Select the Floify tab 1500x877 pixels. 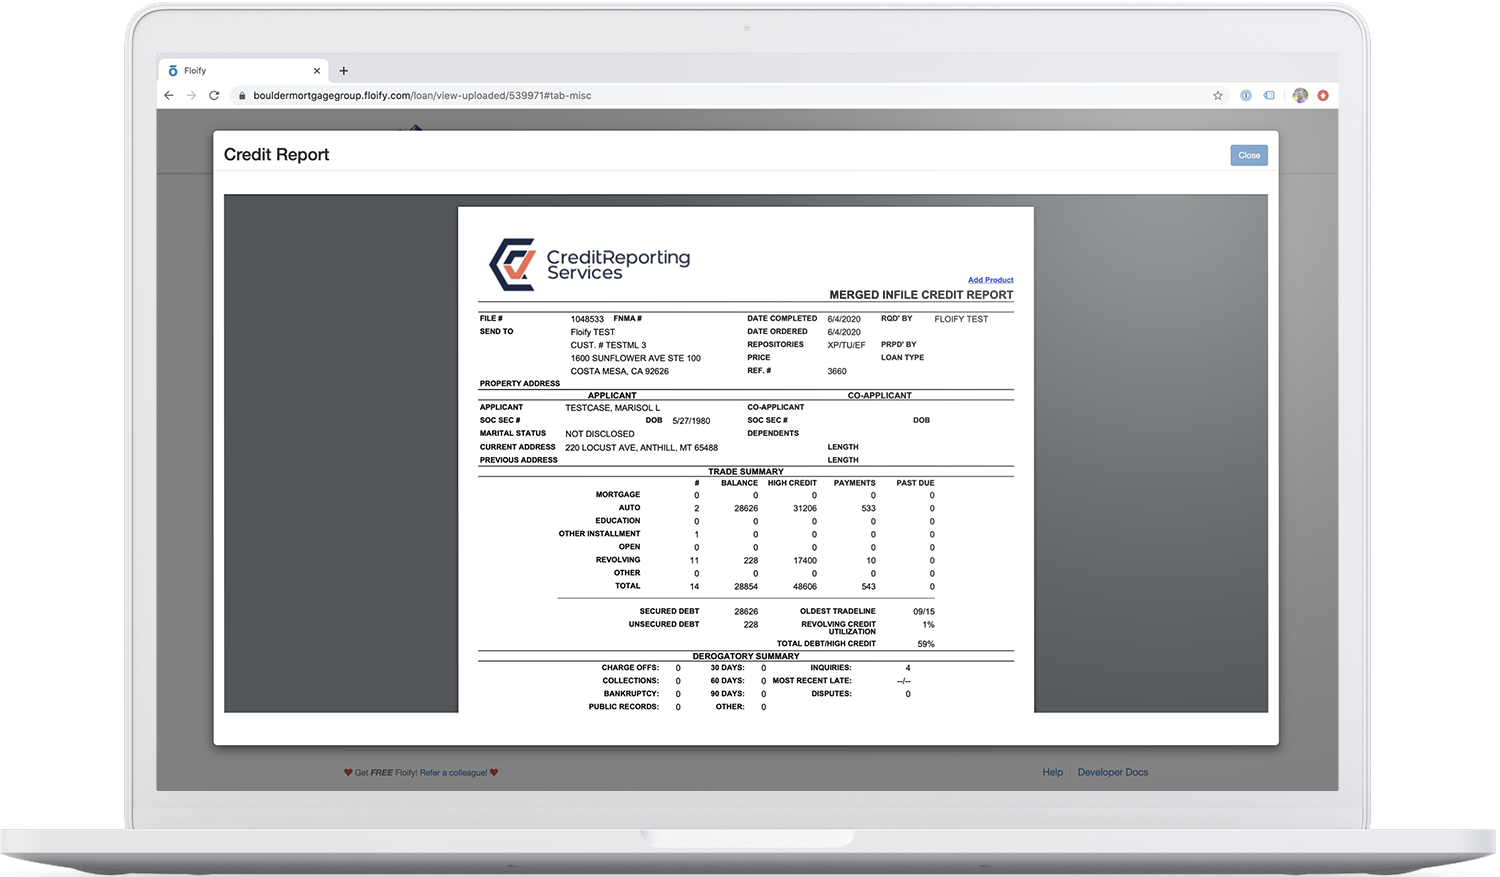point(230,71)
